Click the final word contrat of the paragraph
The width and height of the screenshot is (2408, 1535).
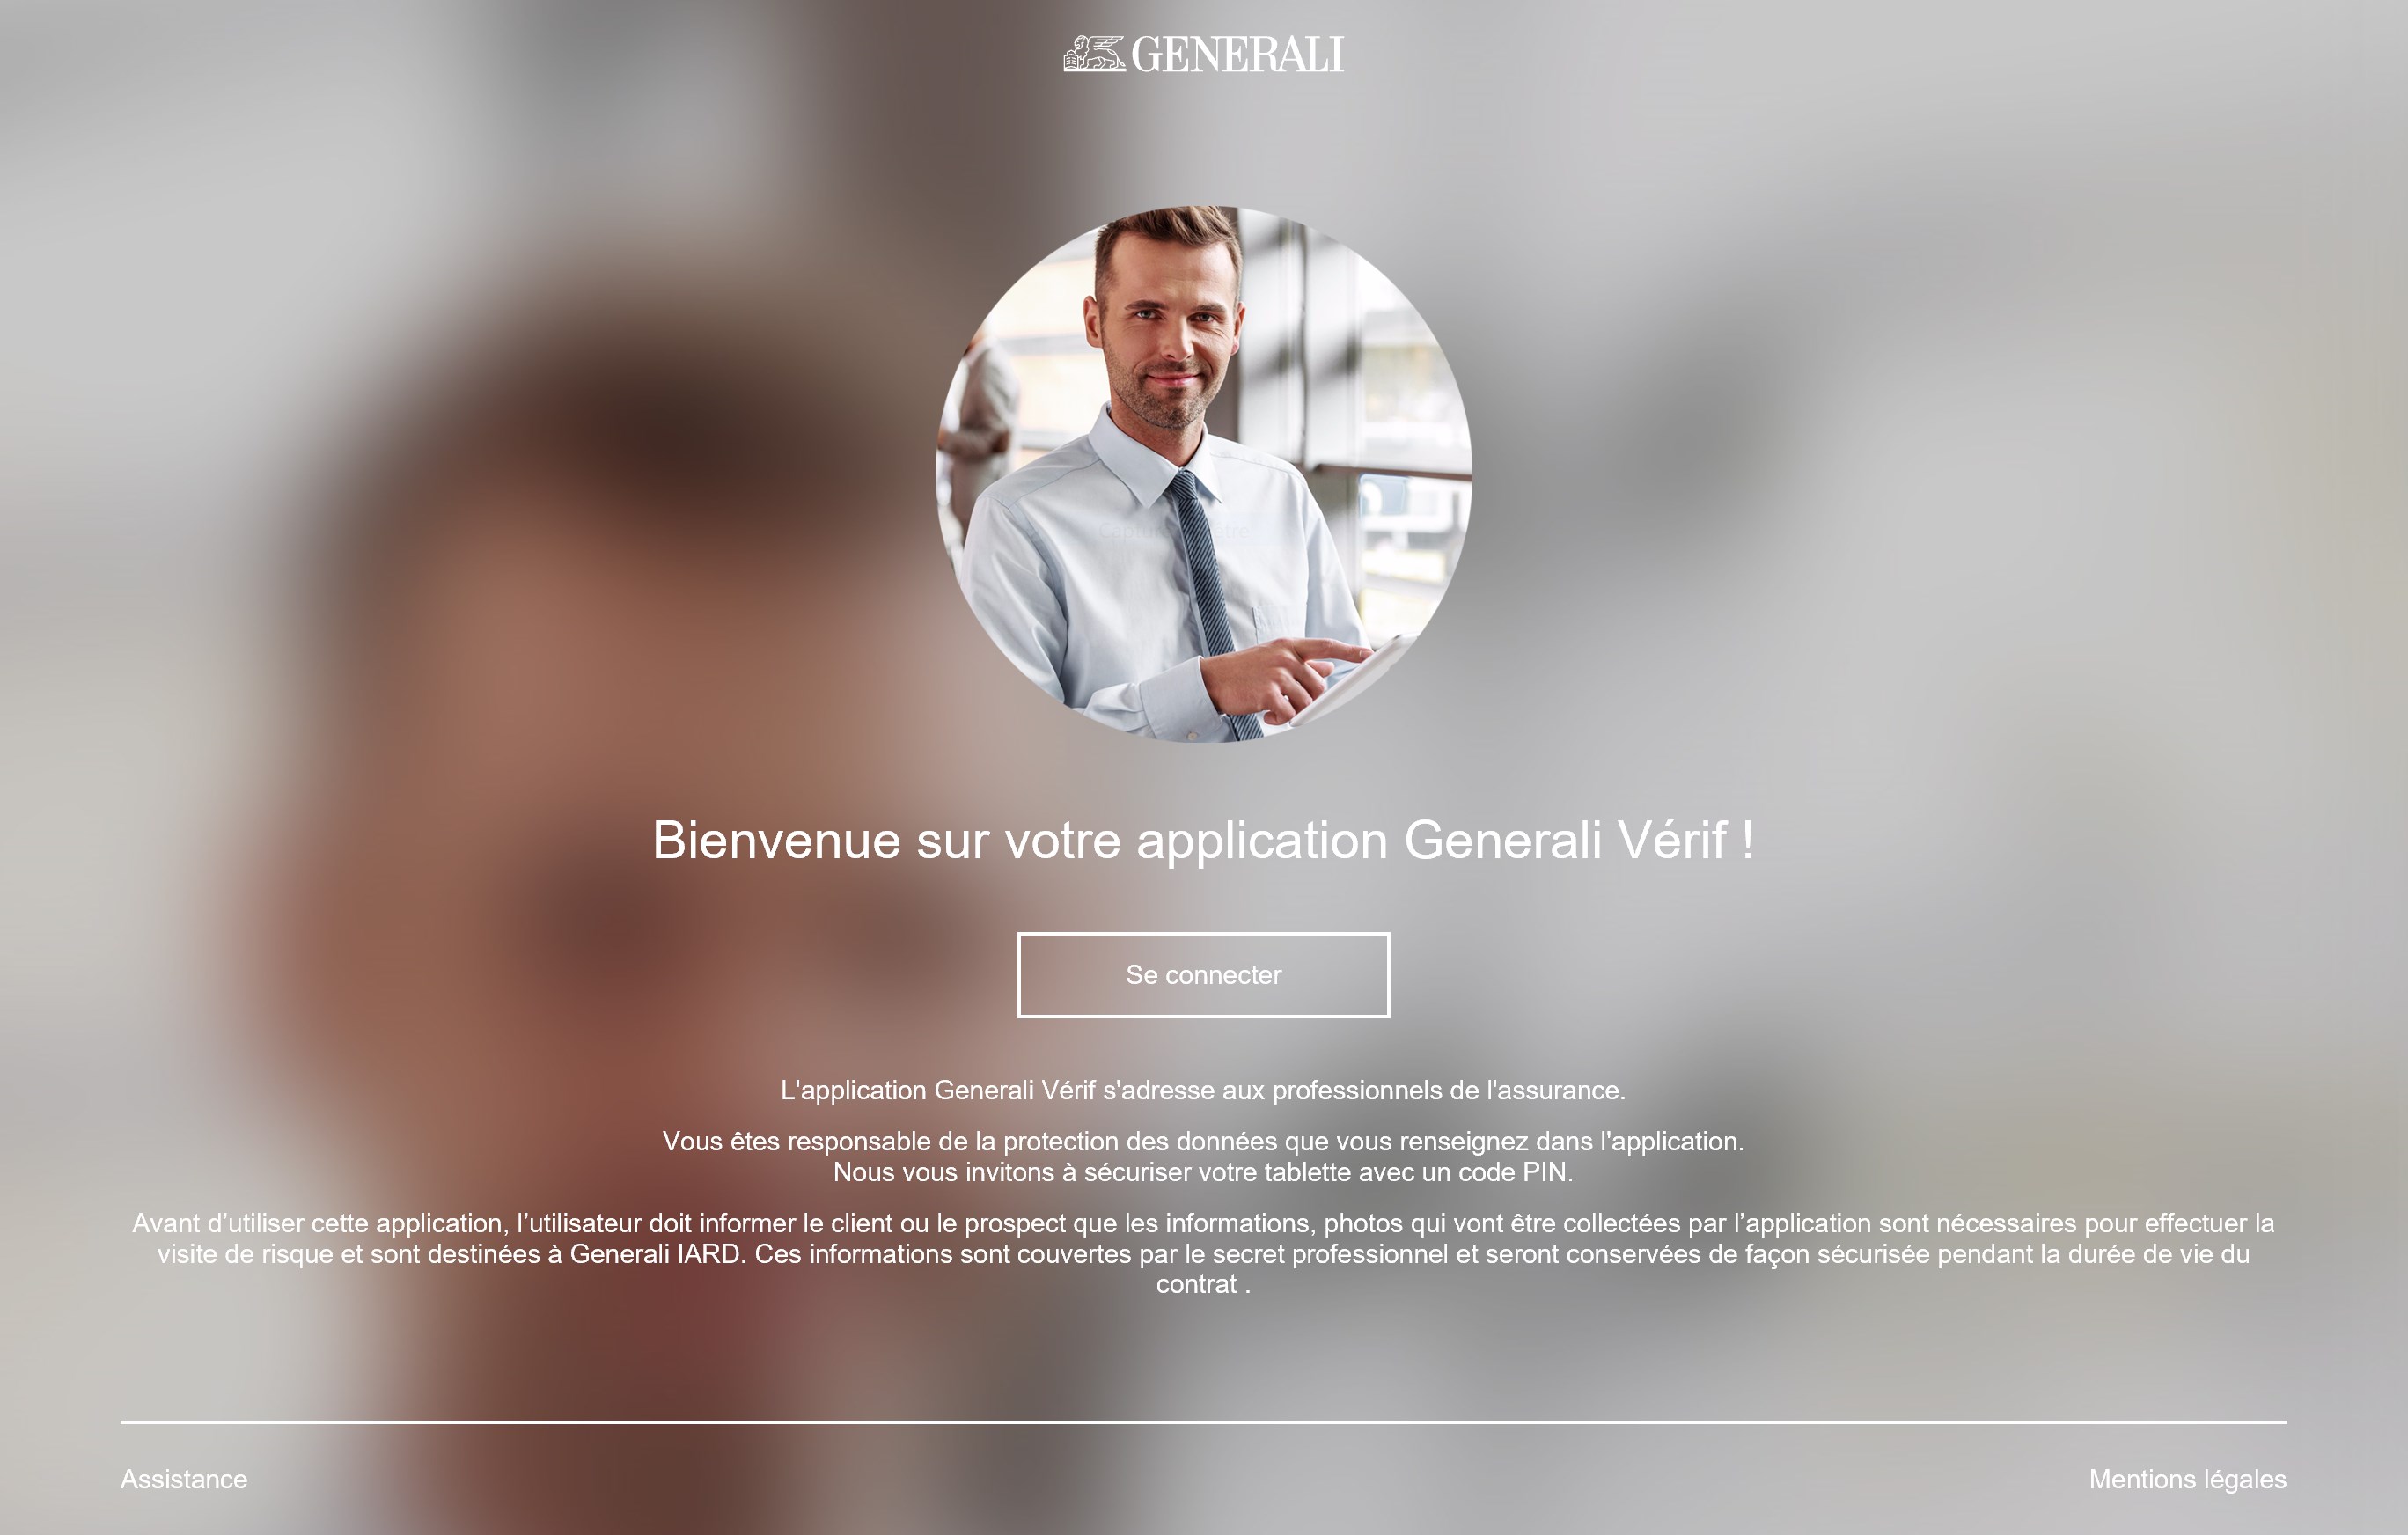click(x=1196, y=1285)
